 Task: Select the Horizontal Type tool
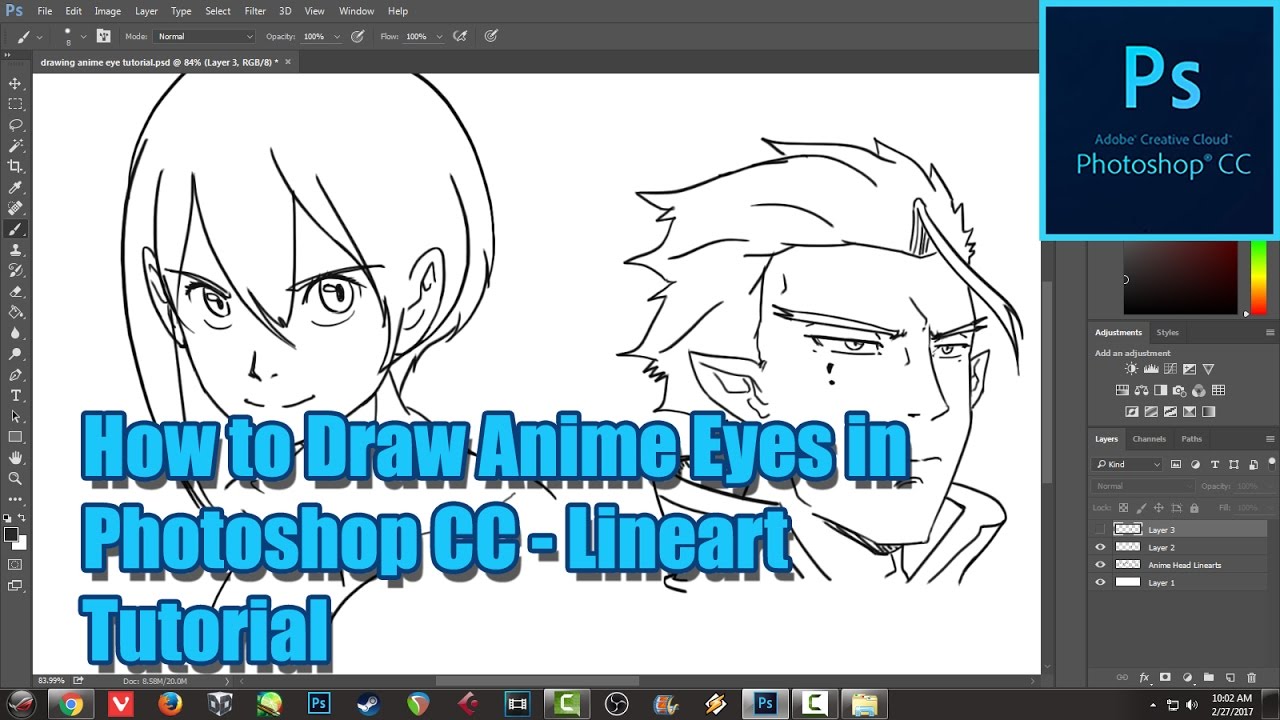click(15, 396)
